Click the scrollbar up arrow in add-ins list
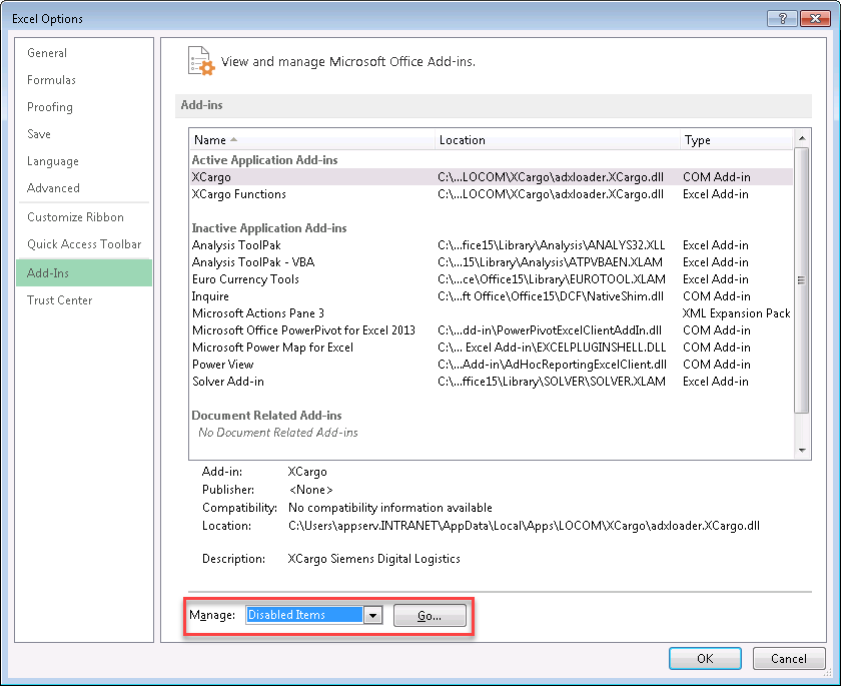The width and height of the screenshot is (841, 686). tap(800, 139)
